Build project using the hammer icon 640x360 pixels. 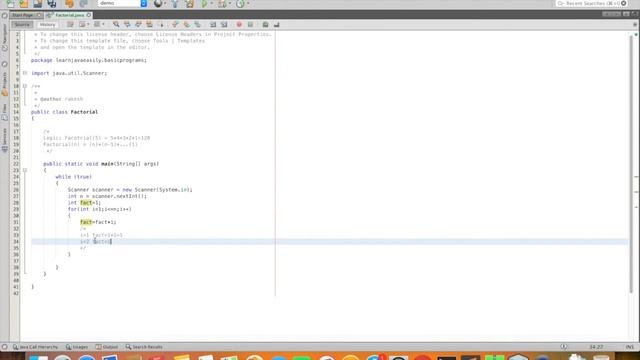175,4
